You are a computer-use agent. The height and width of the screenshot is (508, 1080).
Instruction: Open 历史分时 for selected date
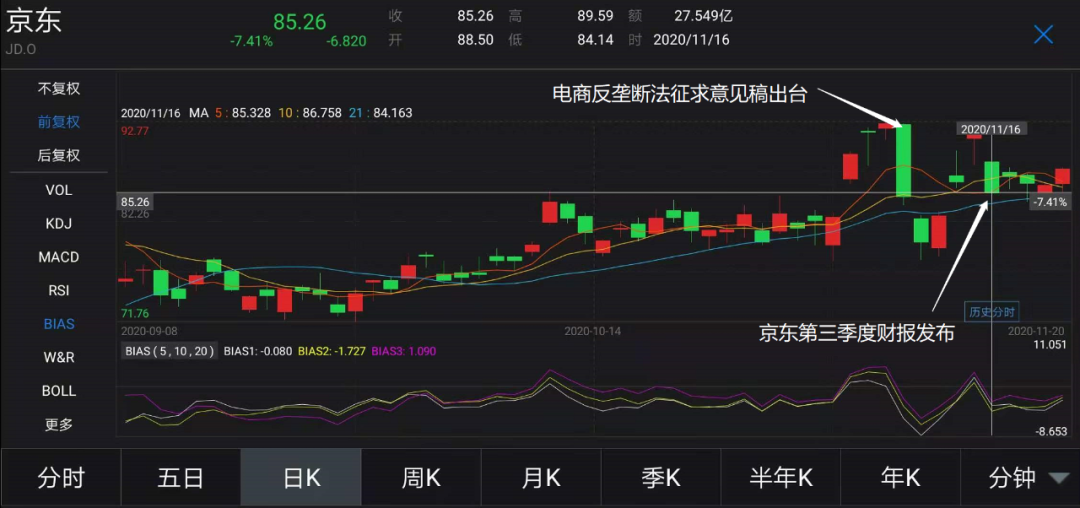990,311
